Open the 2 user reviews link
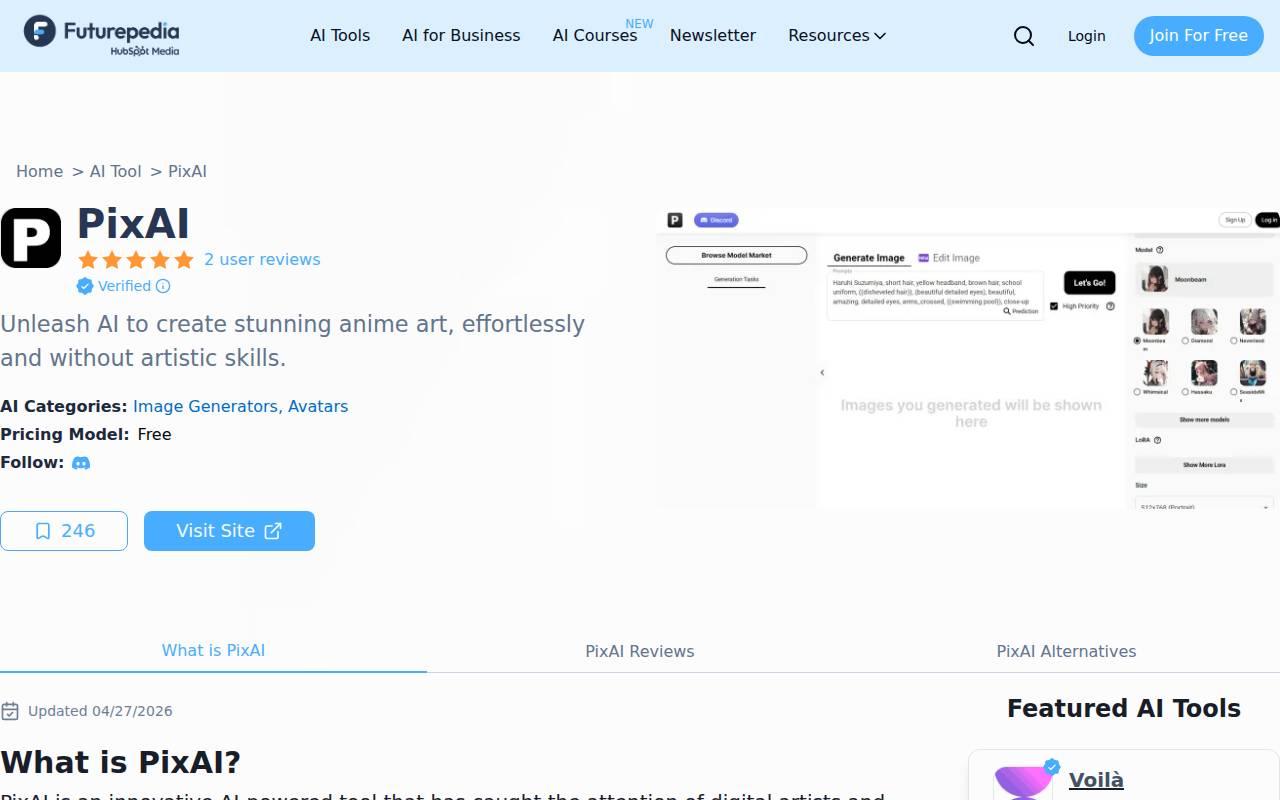 coord(262,260)
